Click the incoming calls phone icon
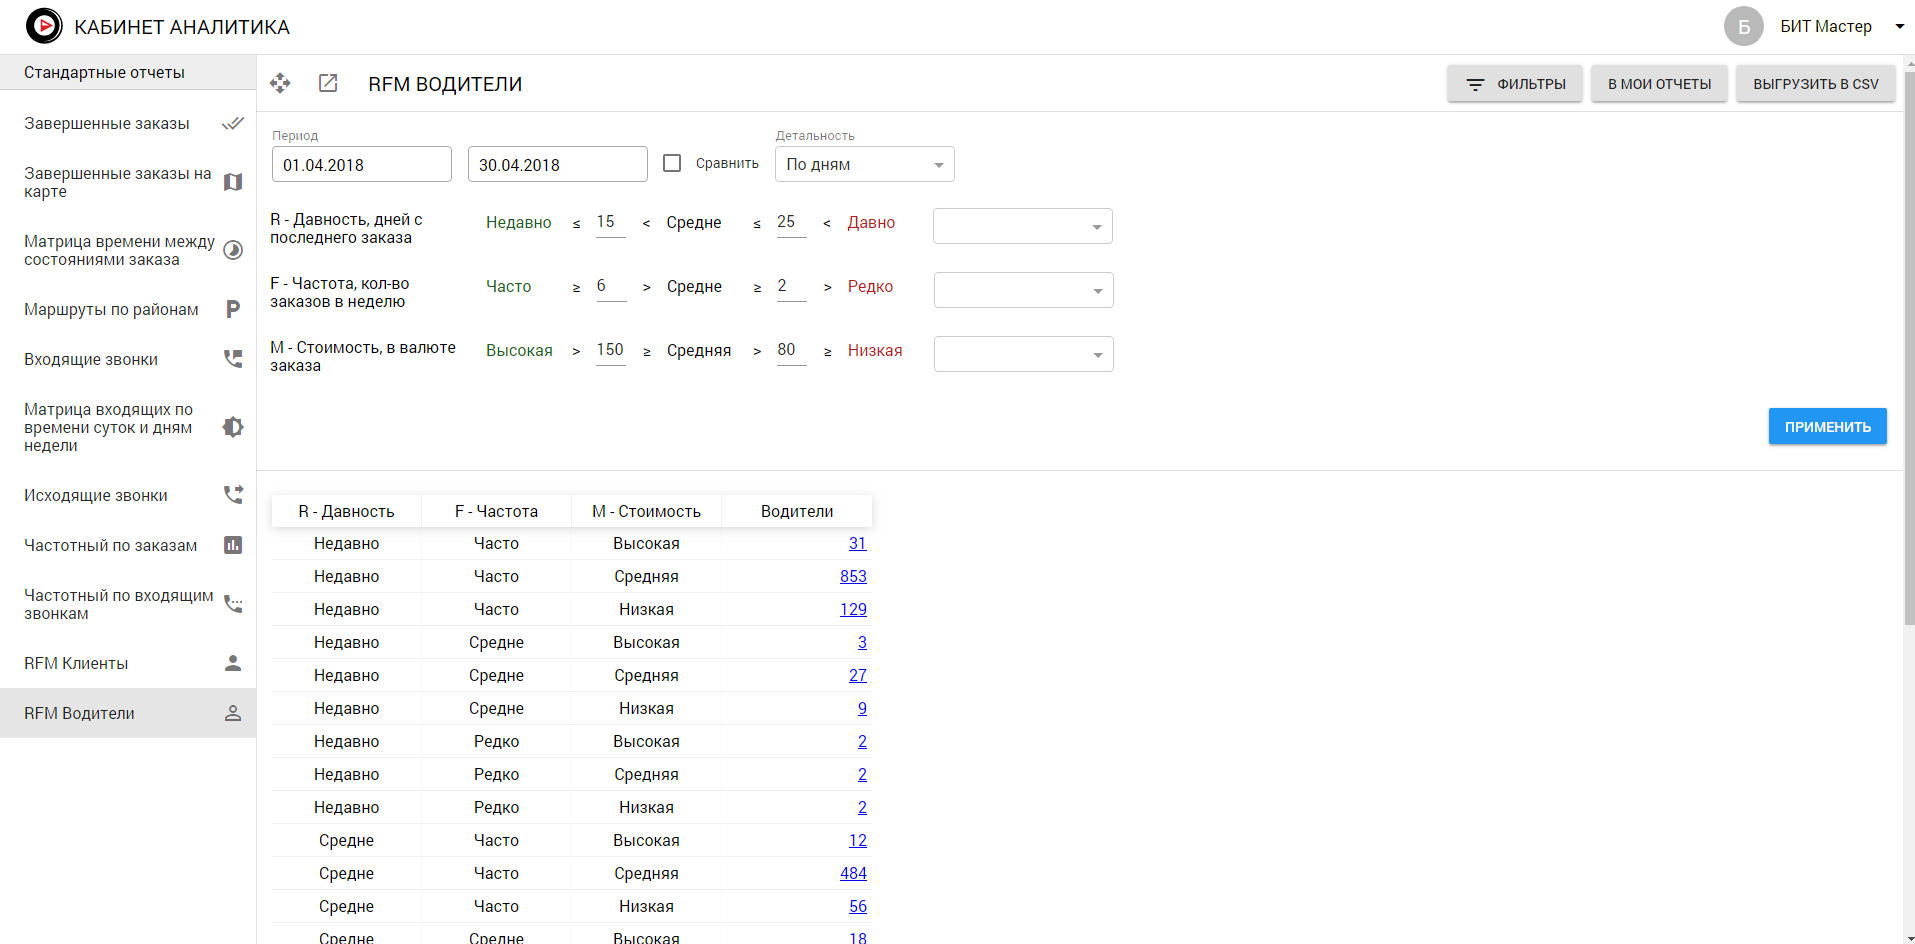This screenshot has height=944, width=1915. [x=233, y=359]
